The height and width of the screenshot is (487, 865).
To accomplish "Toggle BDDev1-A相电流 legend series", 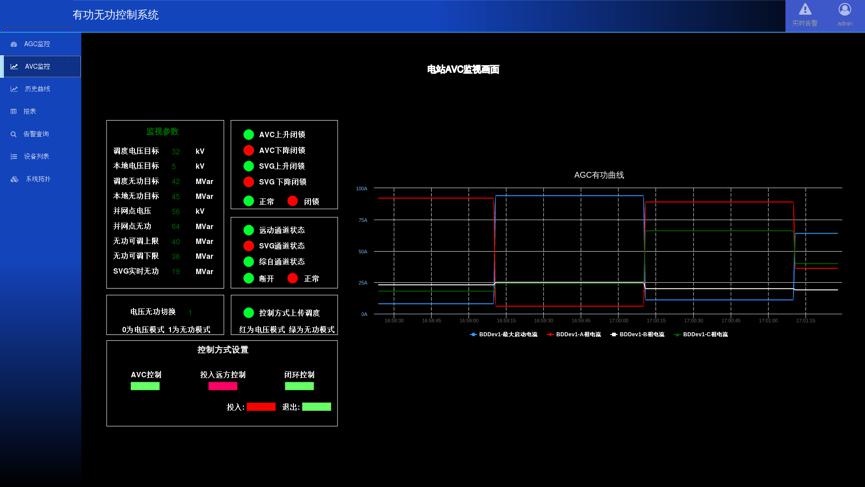I will (573, 334).
